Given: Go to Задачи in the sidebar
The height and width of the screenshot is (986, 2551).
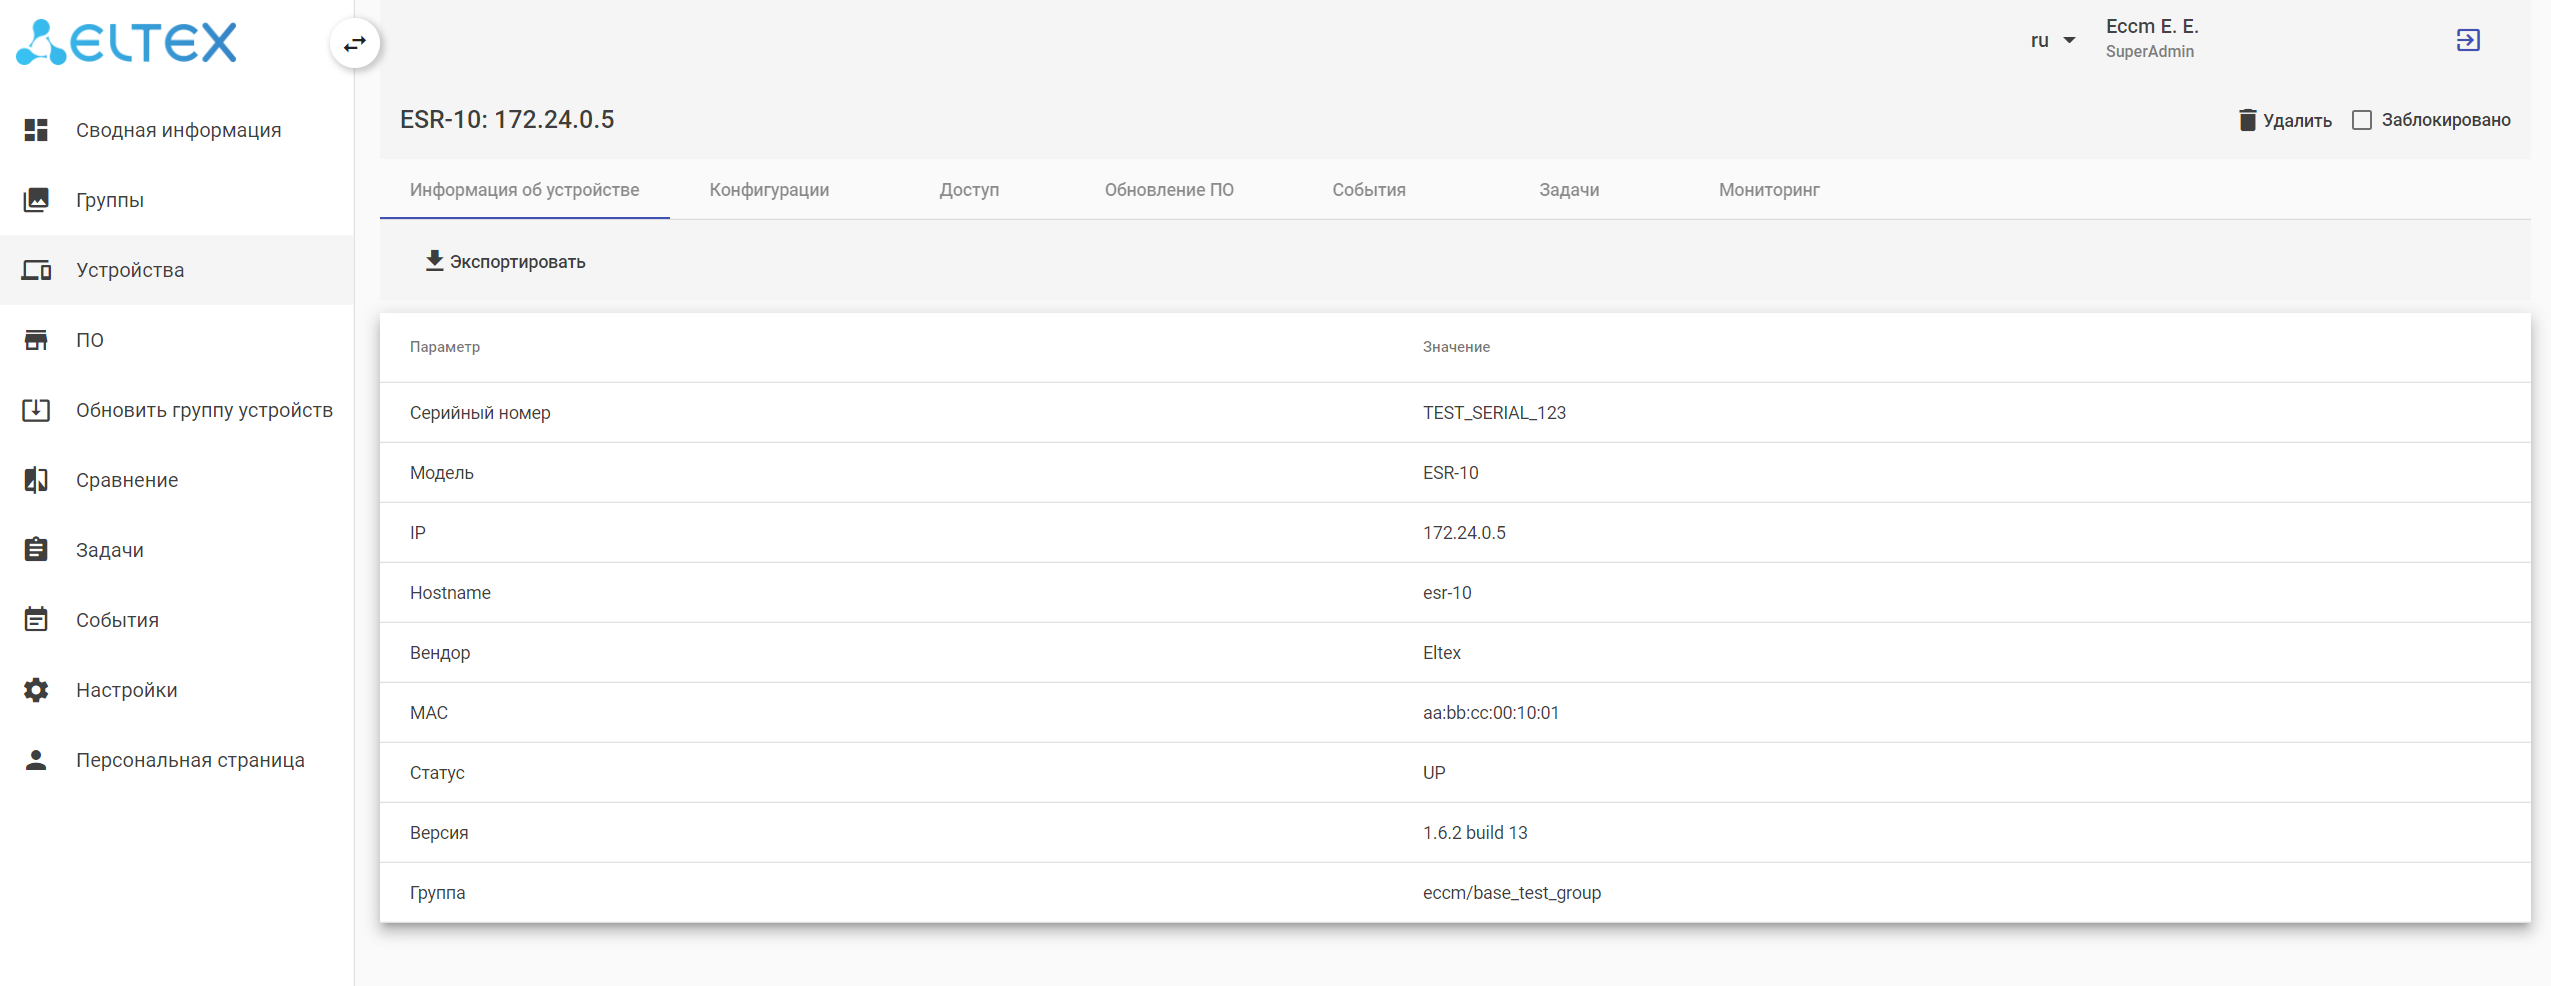Looking at the screenshot, I should click(x=110, y=550).
